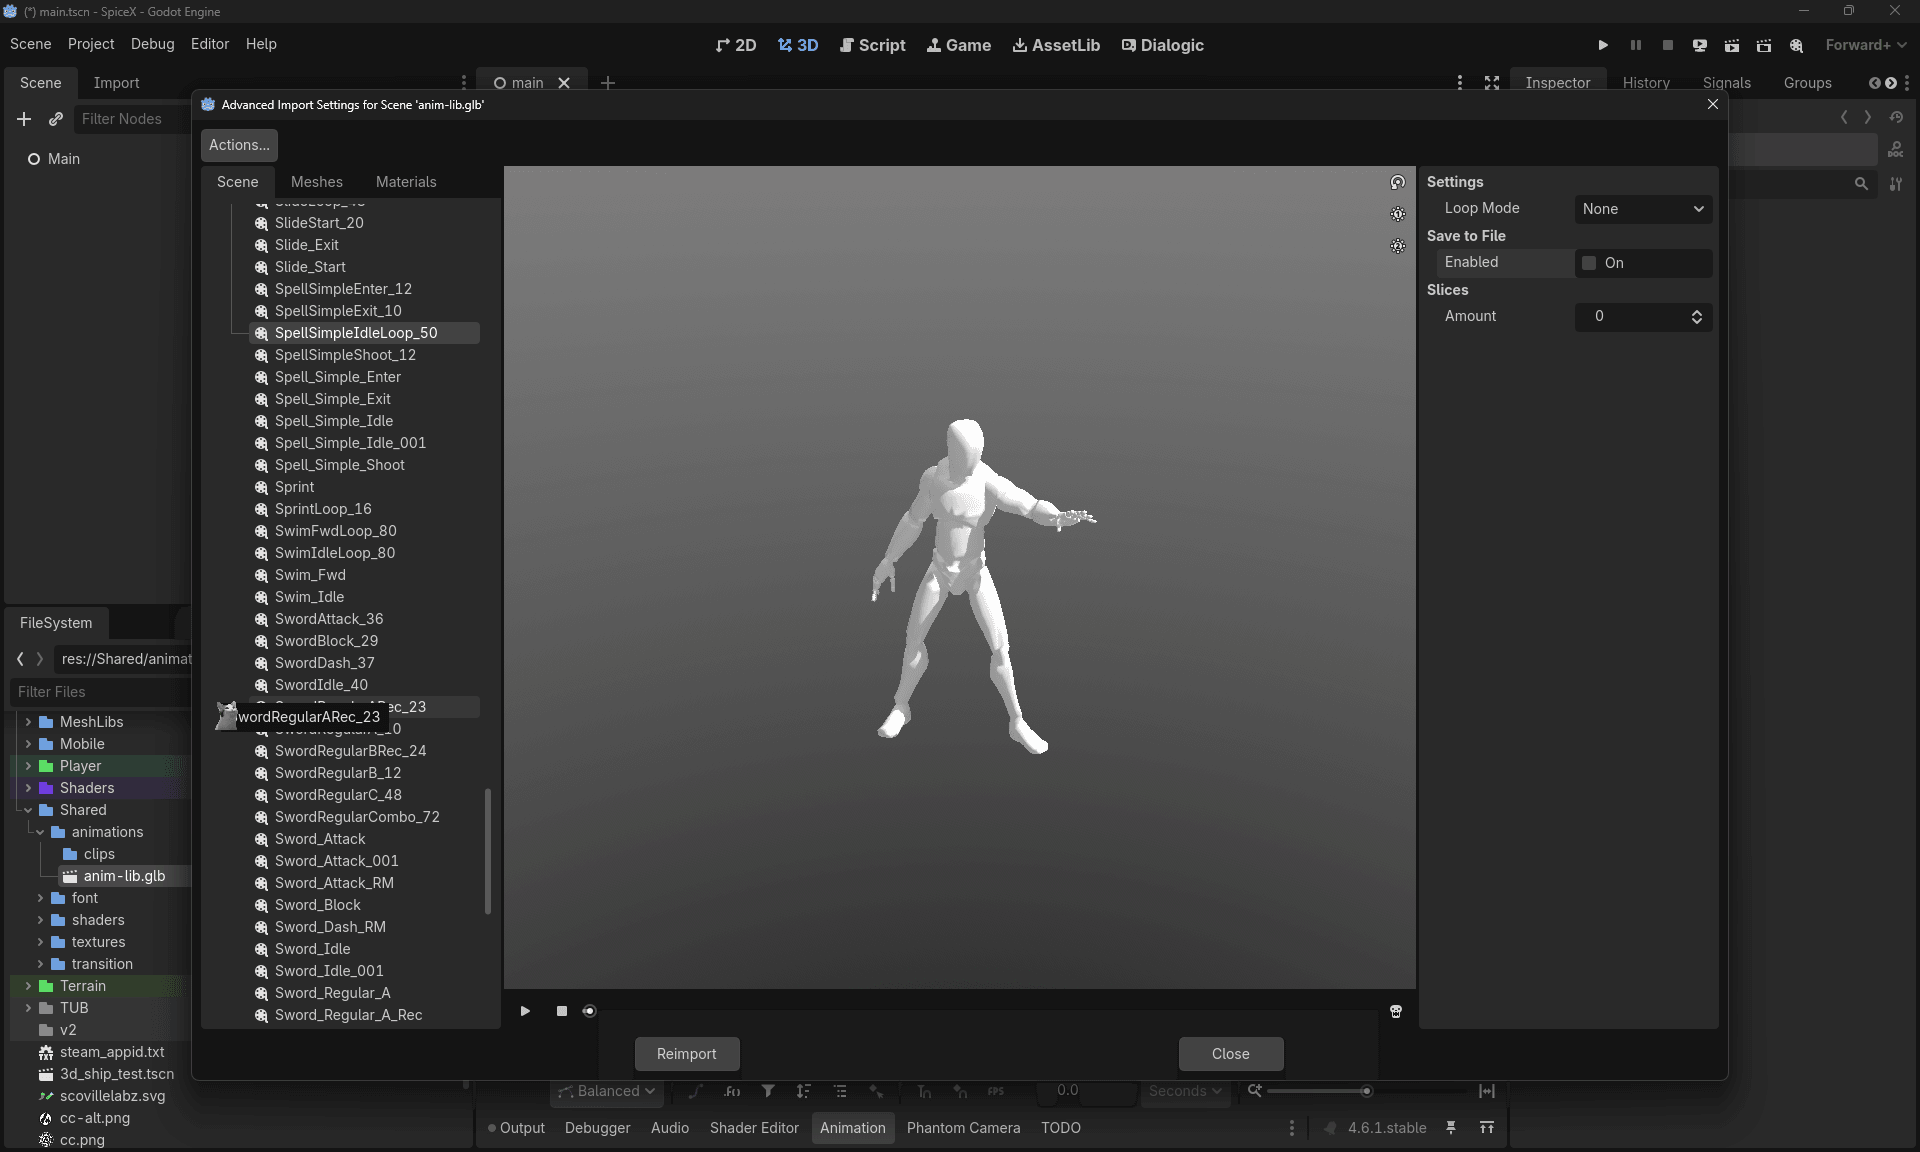Viewport: 1920px width, 1152px height.
Task: Select the anim-lib.glb file
Action: pyautogui.click(x=124, y=876)
